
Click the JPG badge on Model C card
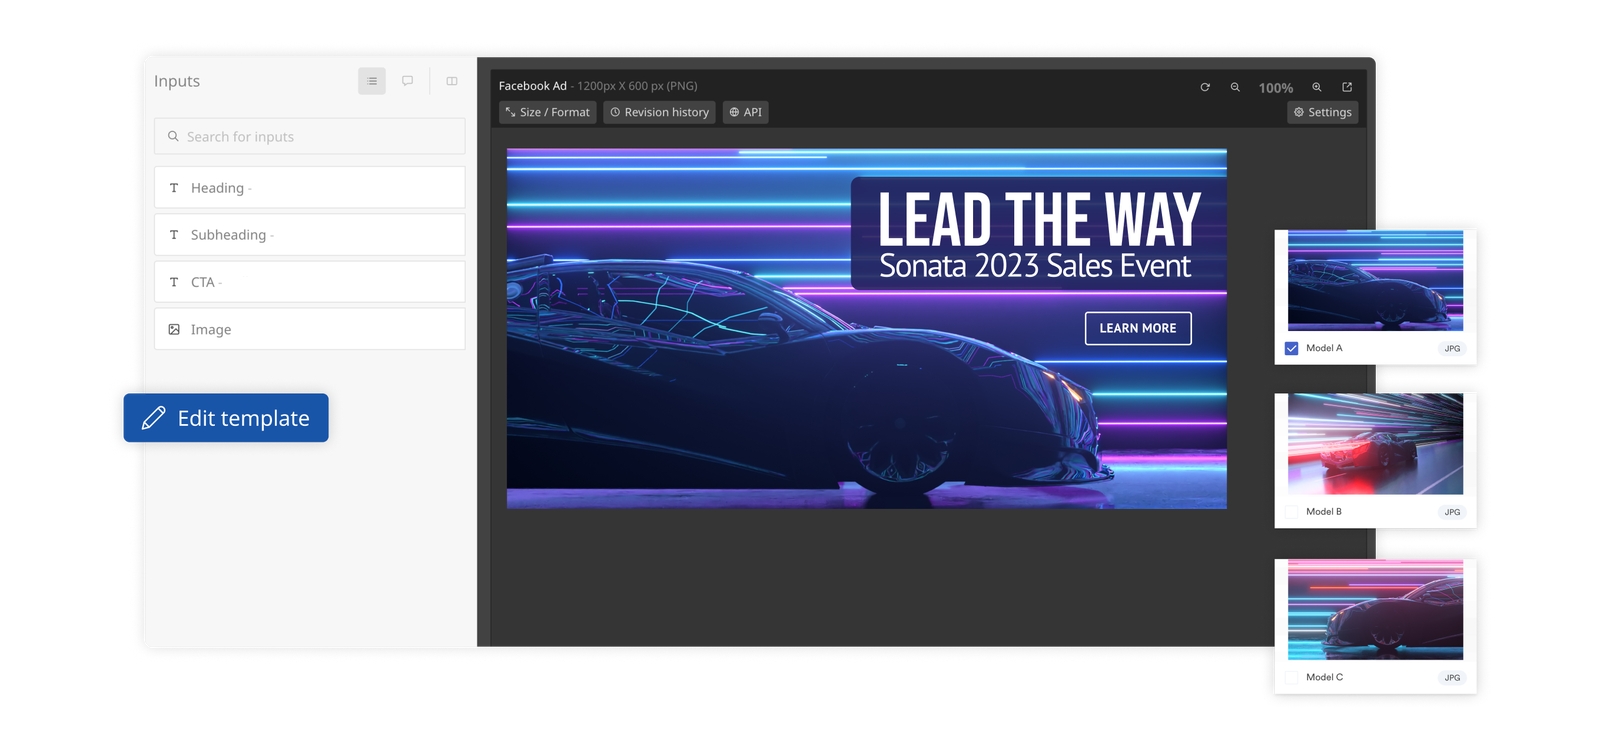(1452, 677)
